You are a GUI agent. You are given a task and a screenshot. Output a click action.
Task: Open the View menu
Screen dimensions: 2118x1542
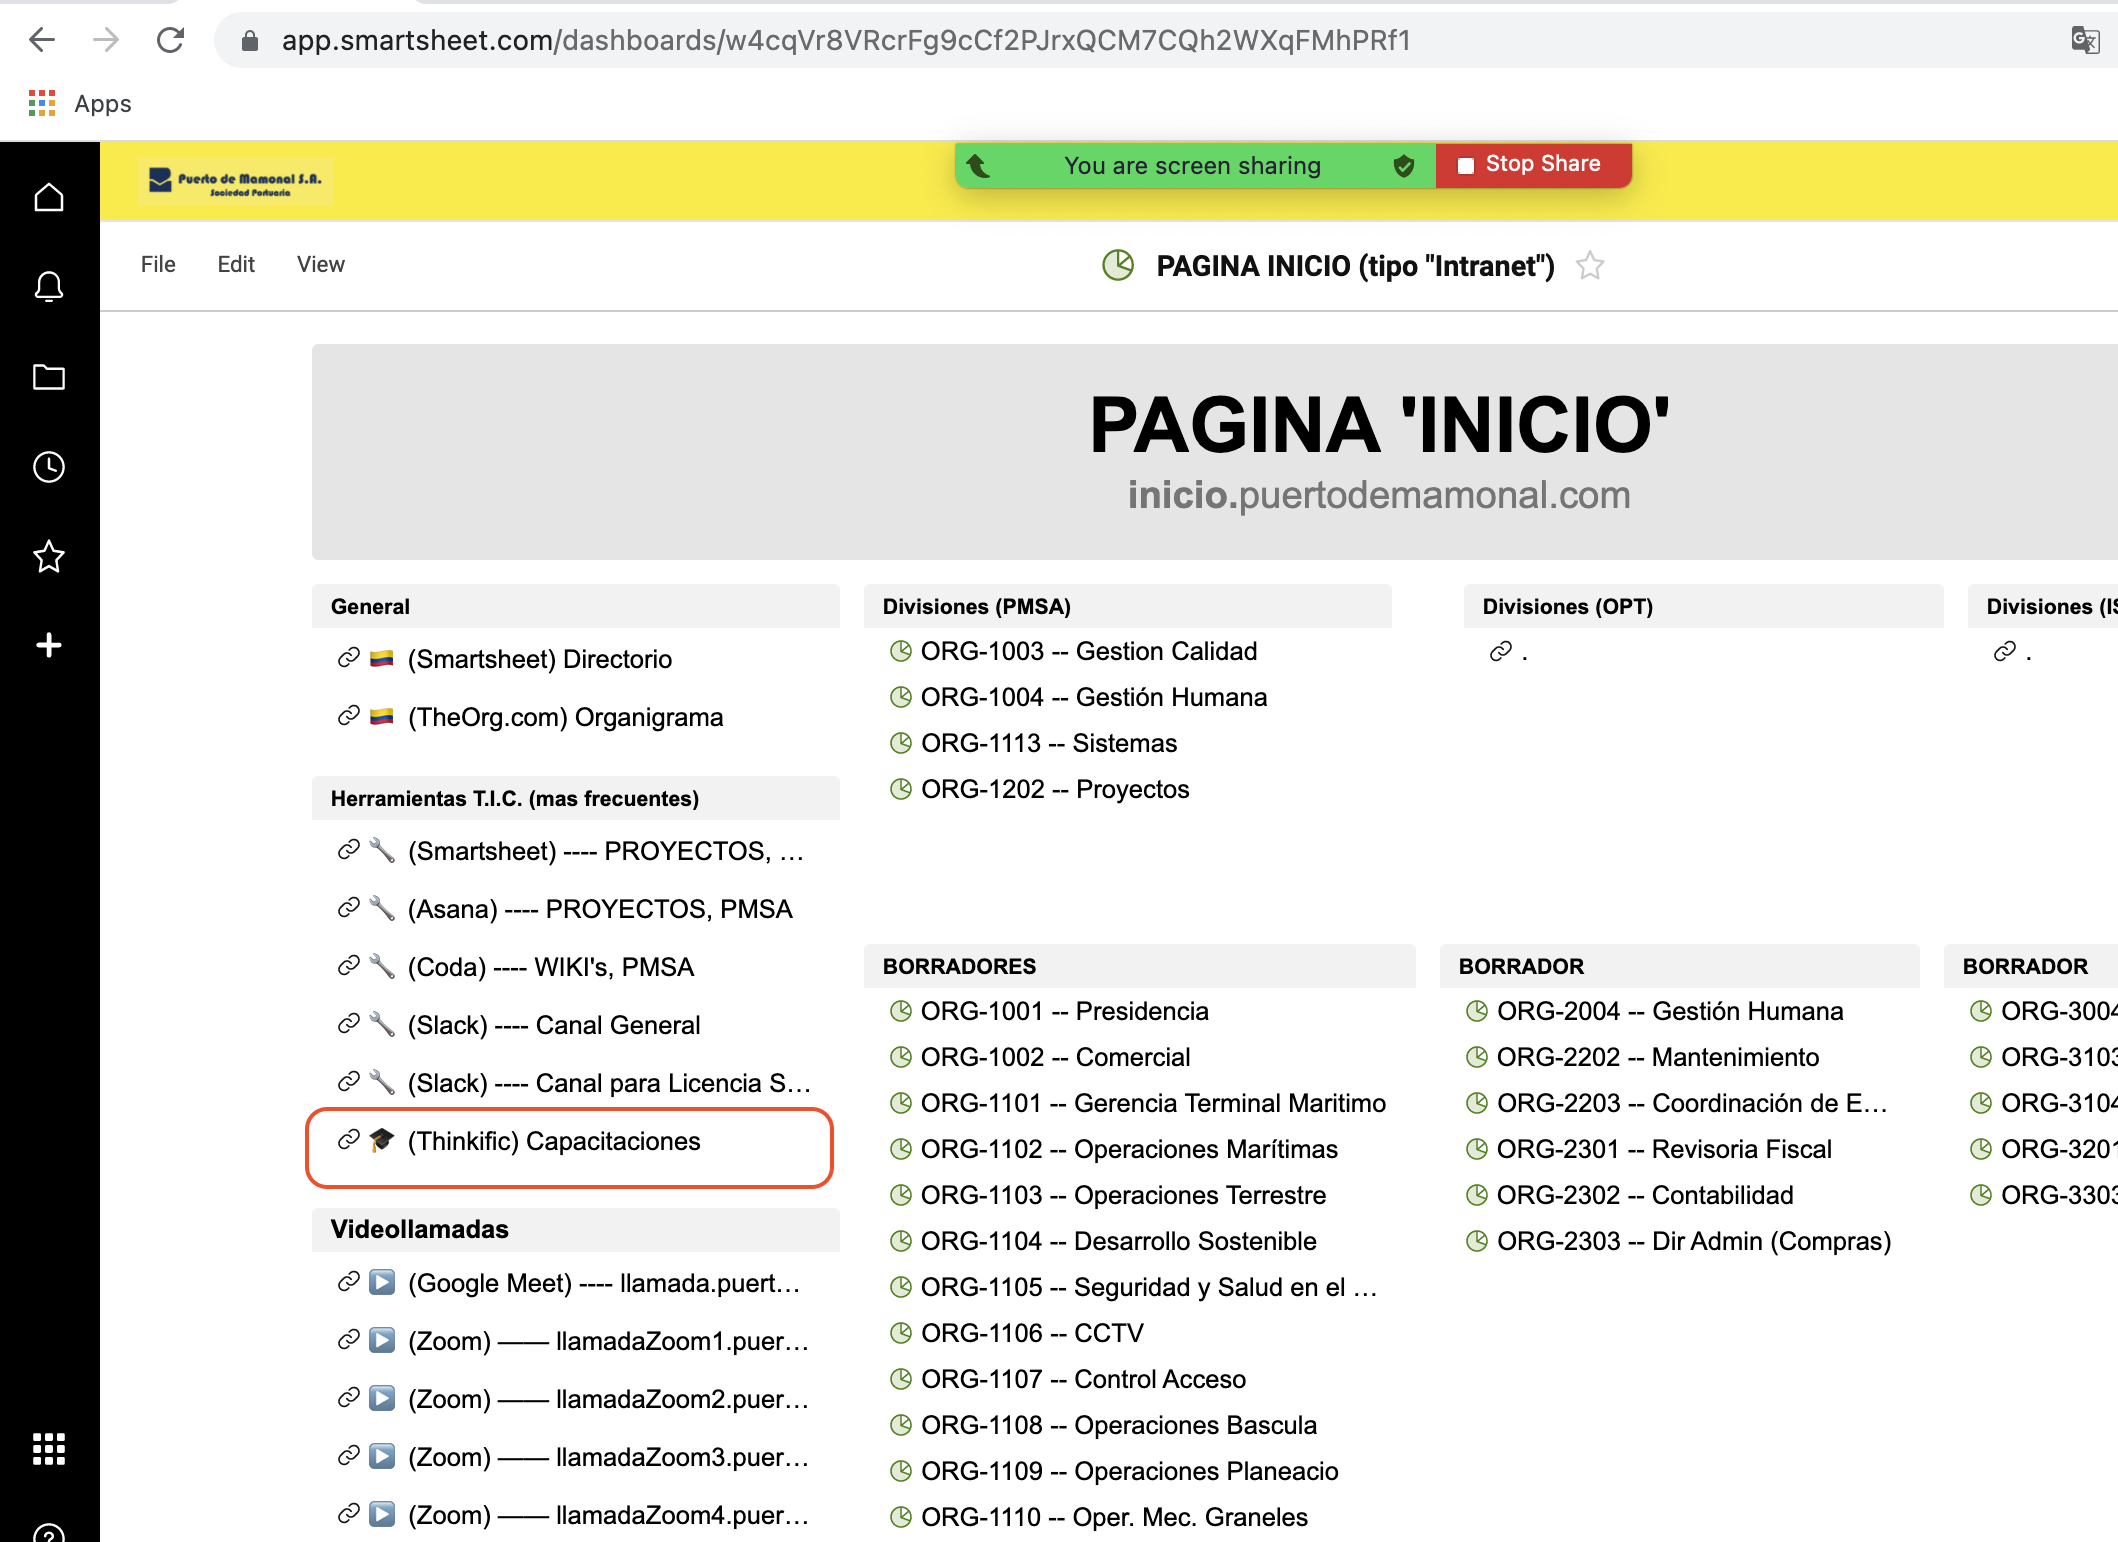[x=320, y=264]
